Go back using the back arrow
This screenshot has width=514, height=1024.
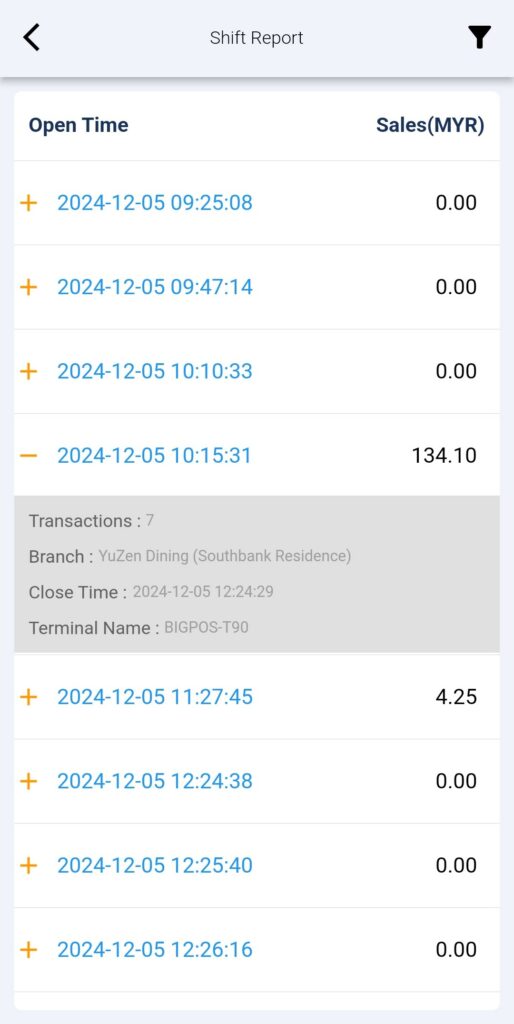pos(31,37)
